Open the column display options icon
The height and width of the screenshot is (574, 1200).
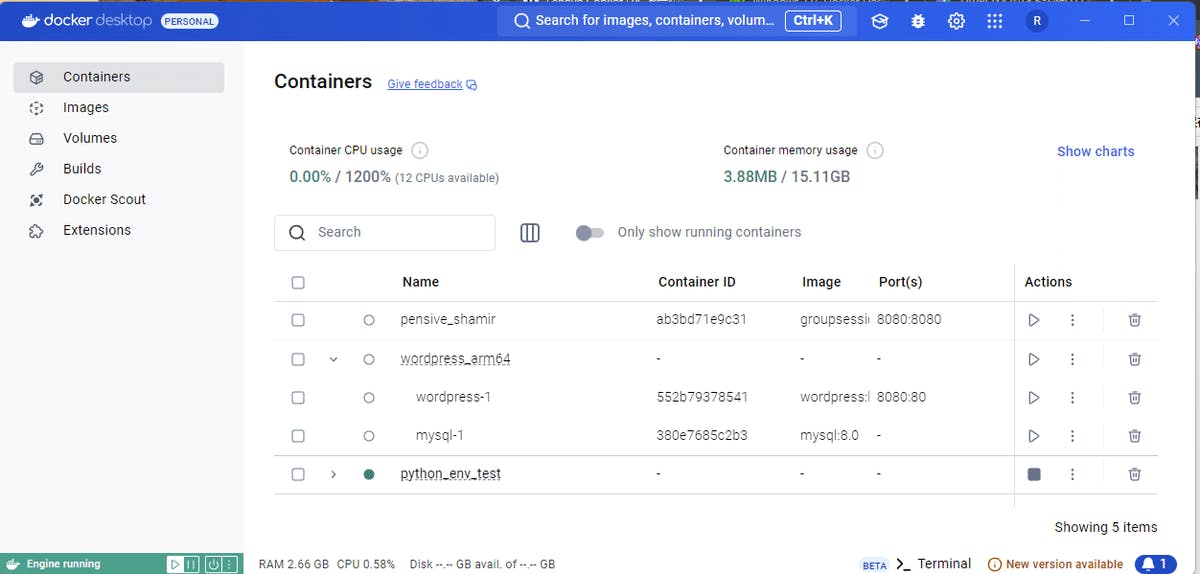click(530, 232)
